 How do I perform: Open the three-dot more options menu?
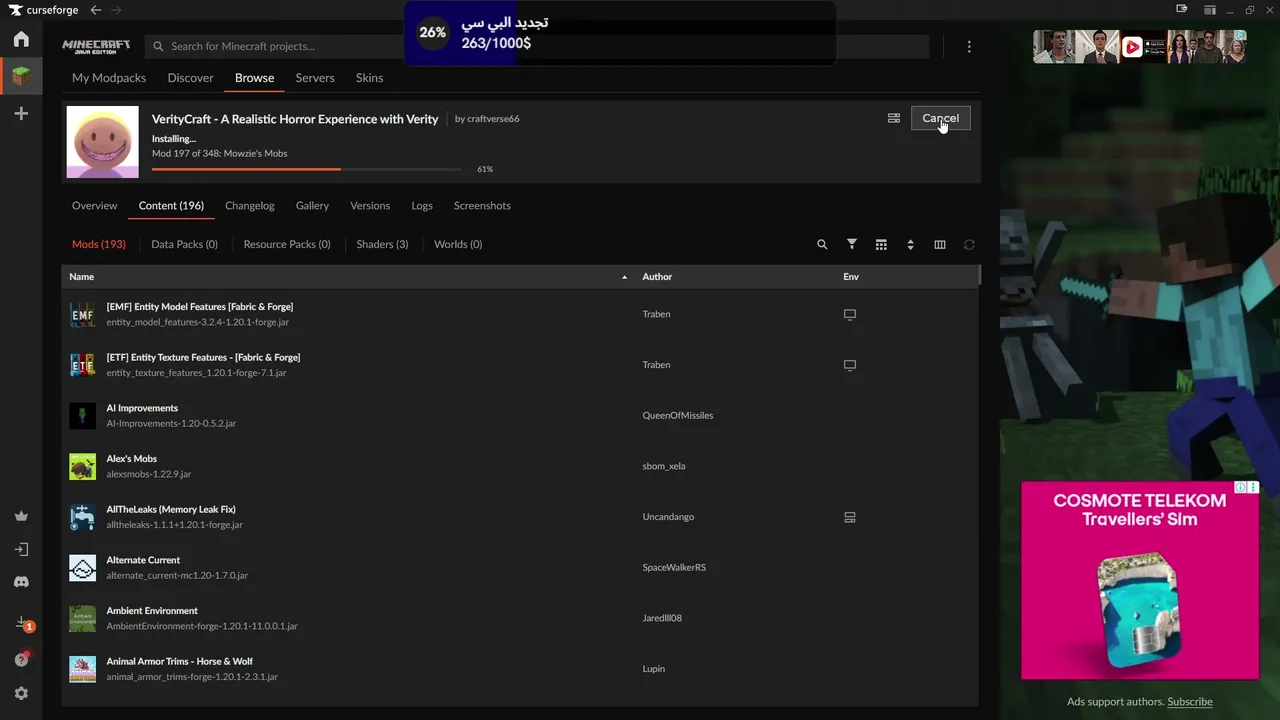pos(969,46)
